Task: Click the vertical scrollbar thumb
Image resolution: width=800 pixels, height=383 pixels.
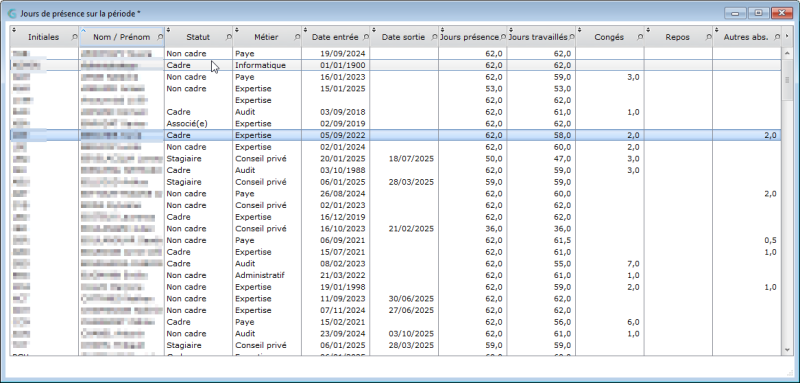Action: (787, 80)
